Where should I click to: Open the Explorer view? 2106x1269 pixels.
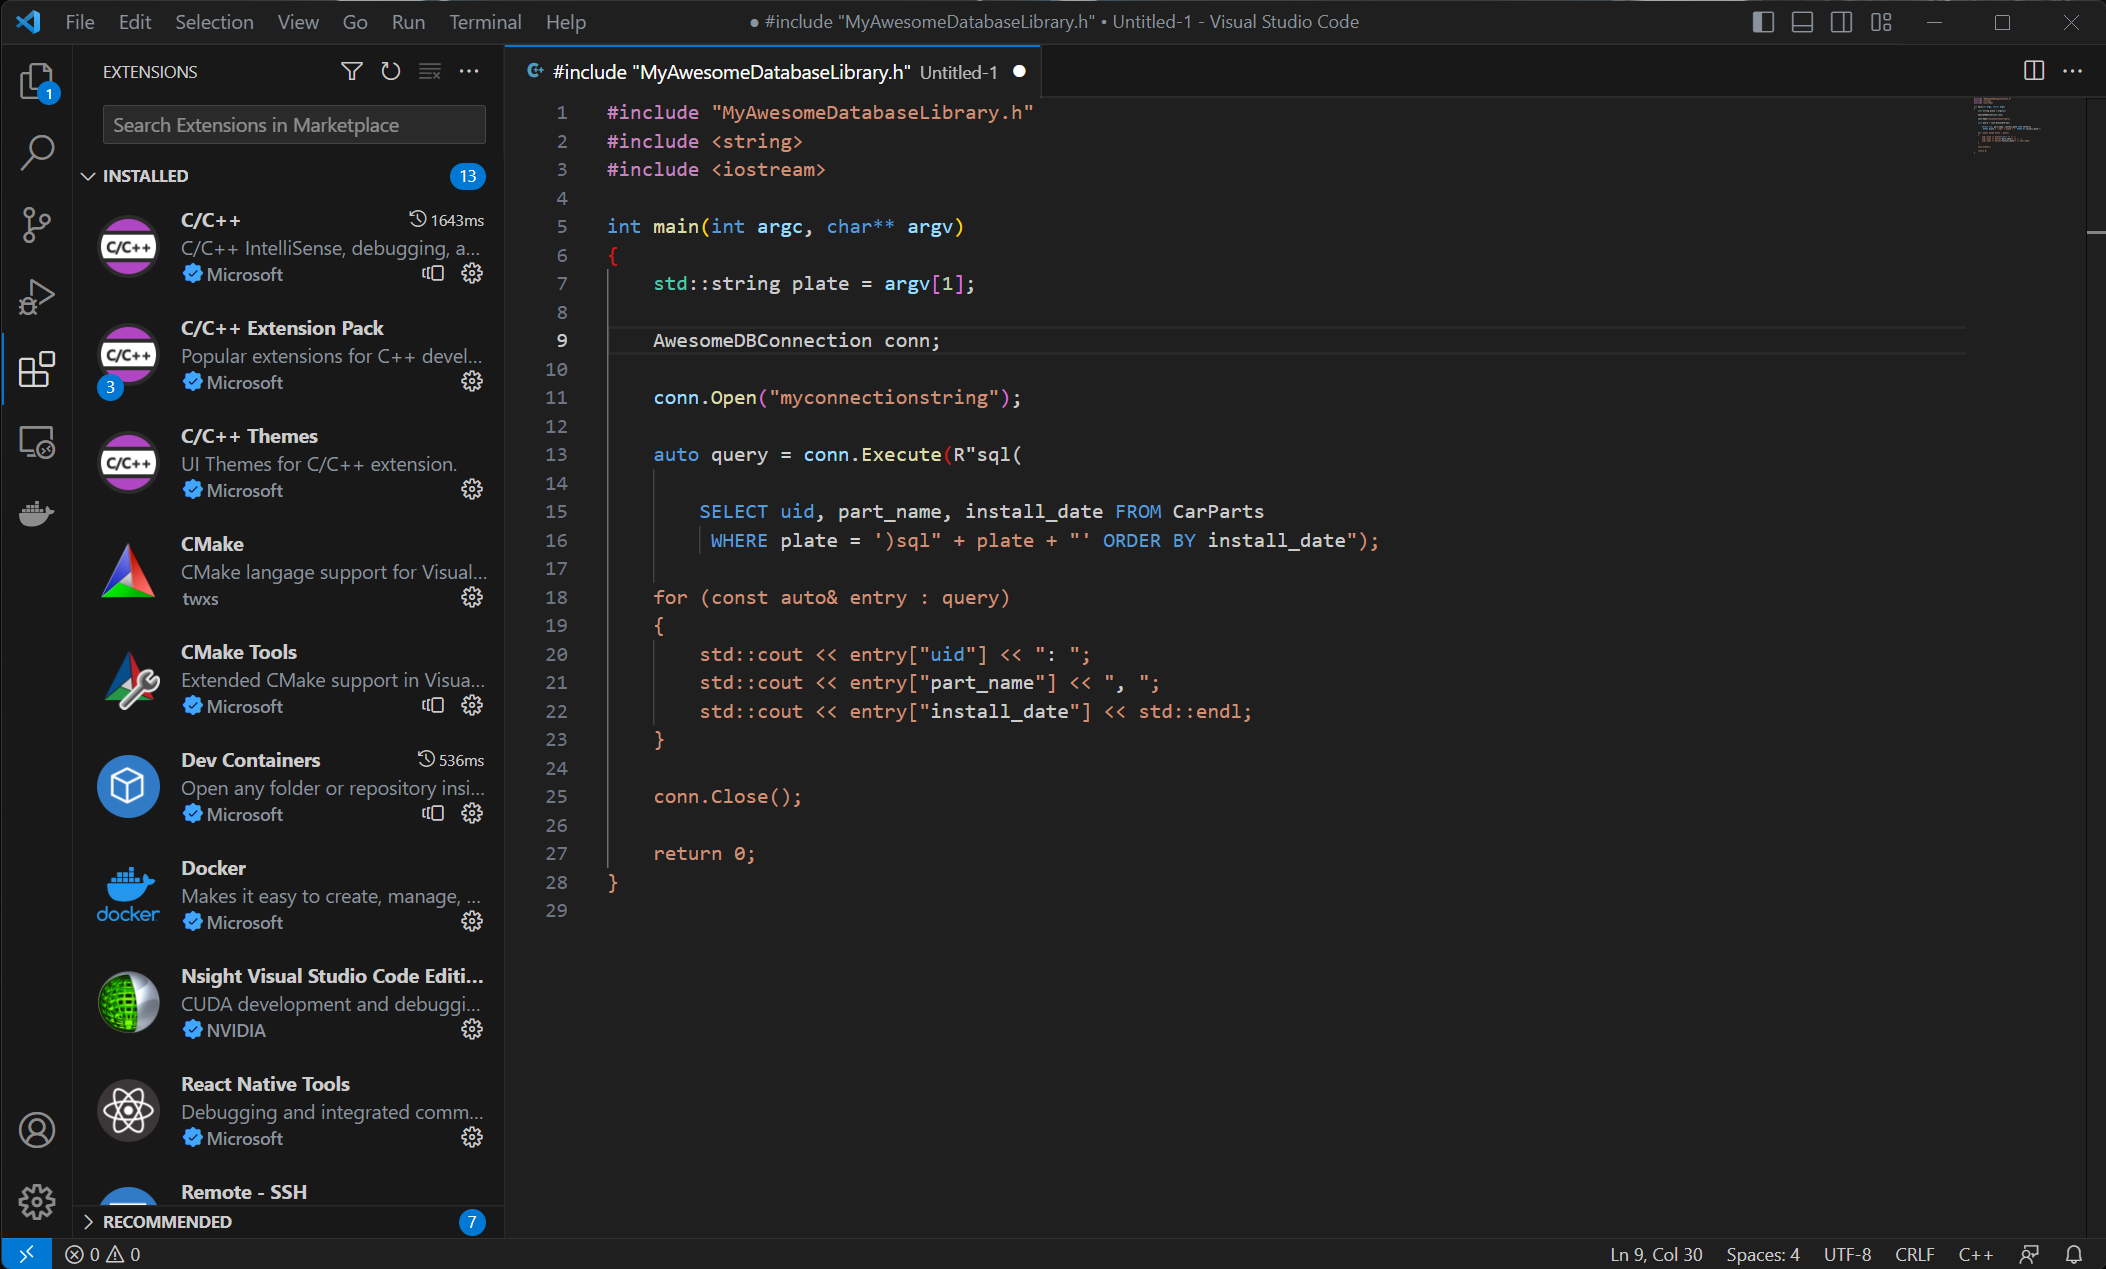point(37,82)
